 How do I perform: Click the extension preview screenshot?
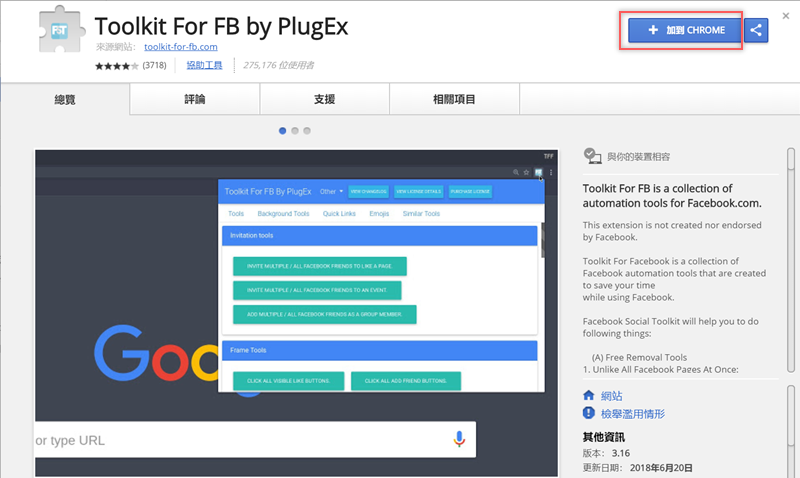click(296, 313)
